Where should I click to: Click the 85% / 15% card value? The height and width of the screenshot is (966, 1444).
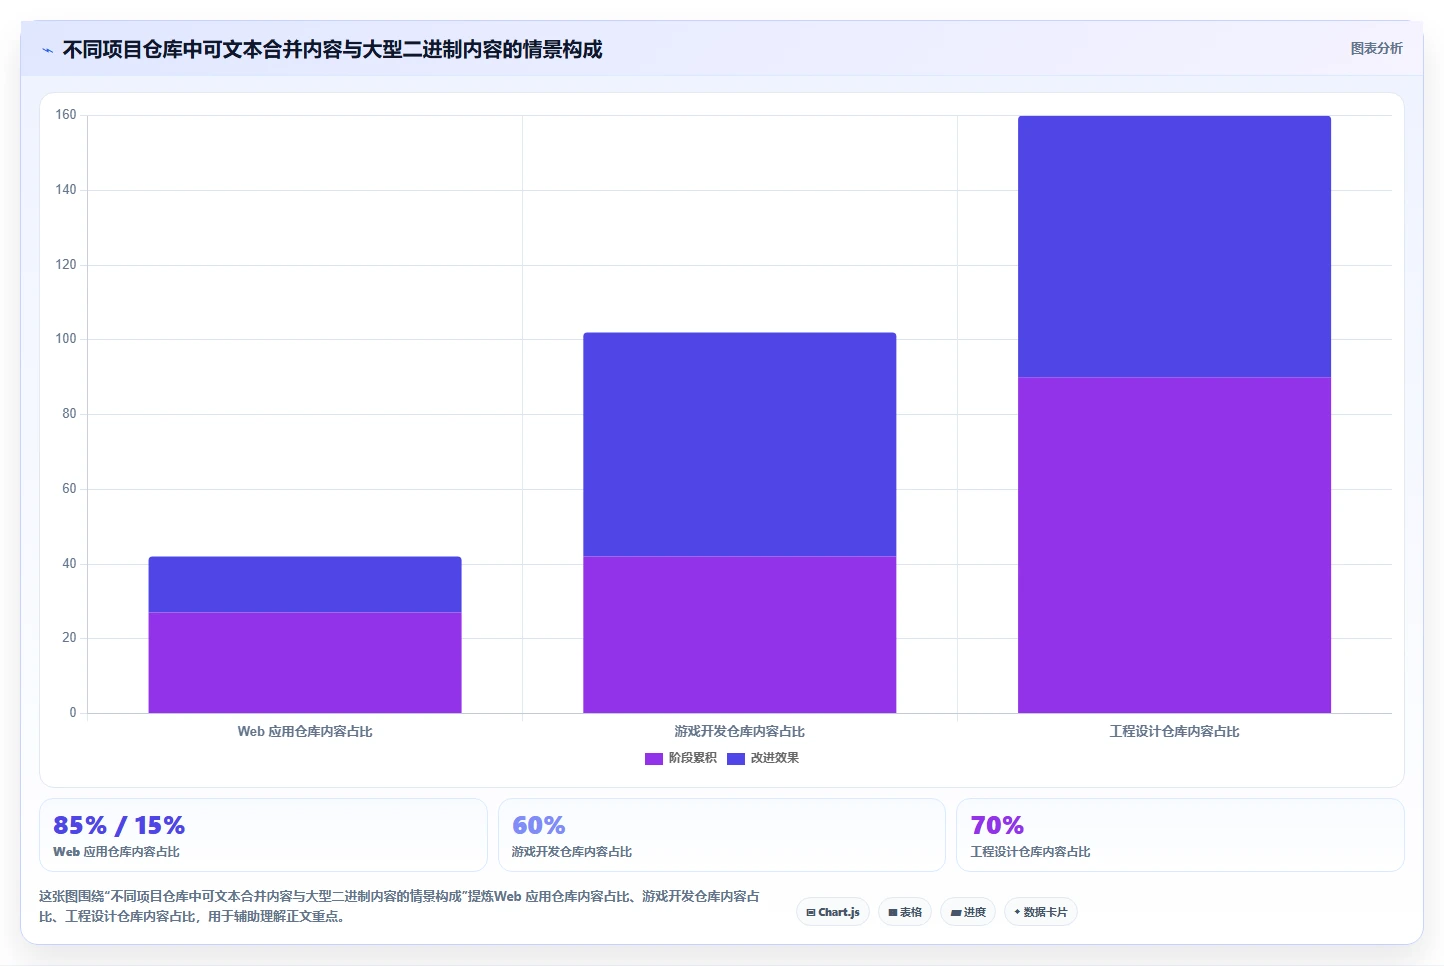click(x=119, y=826)
